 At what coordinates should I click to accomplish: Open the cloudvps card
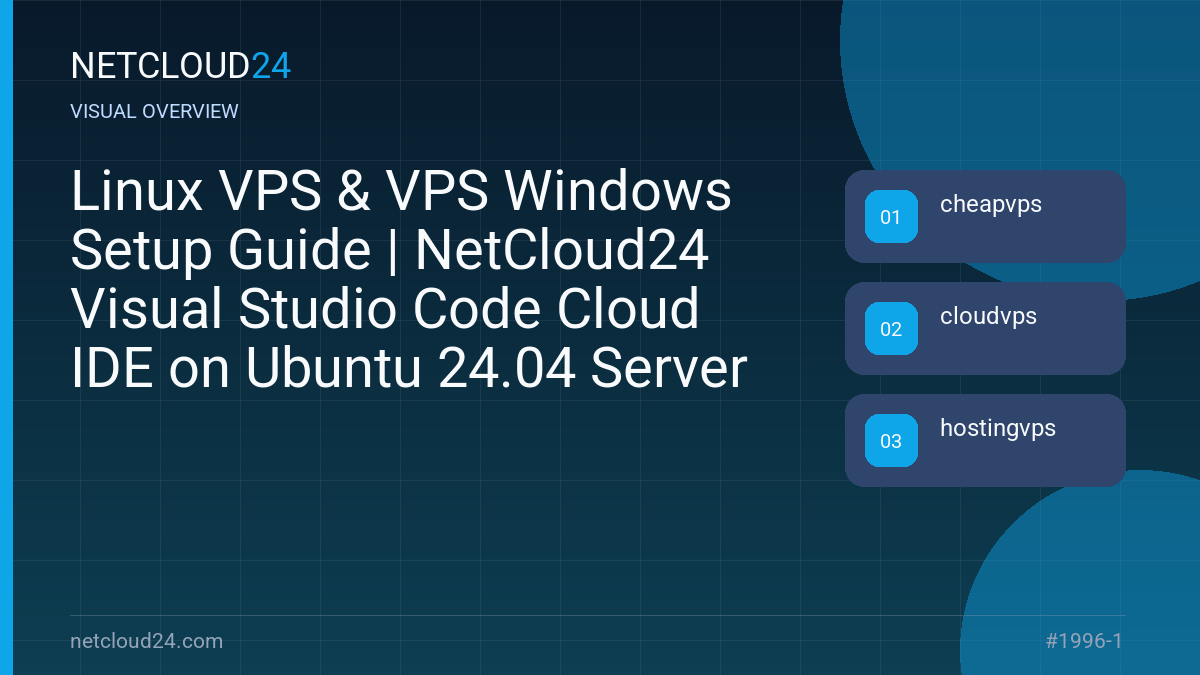[985, 328]
